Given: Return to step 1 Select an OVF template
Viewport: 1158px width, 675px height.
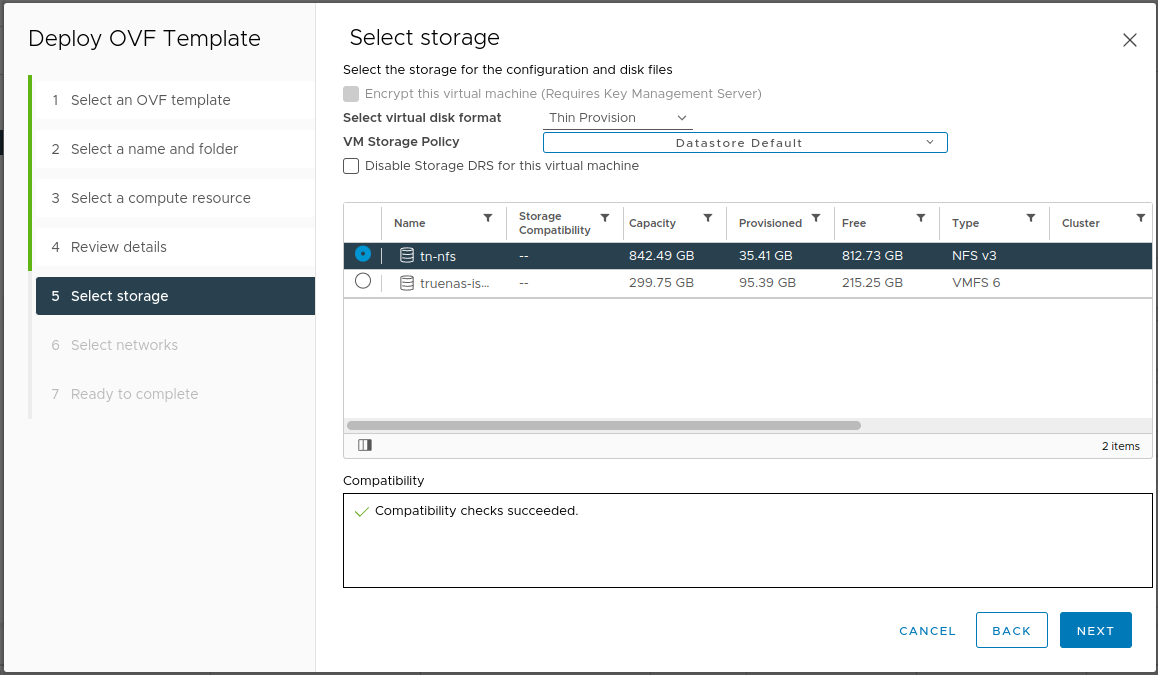Looking at the screenshot, I should pyautogui.click(x=150, y=100).
